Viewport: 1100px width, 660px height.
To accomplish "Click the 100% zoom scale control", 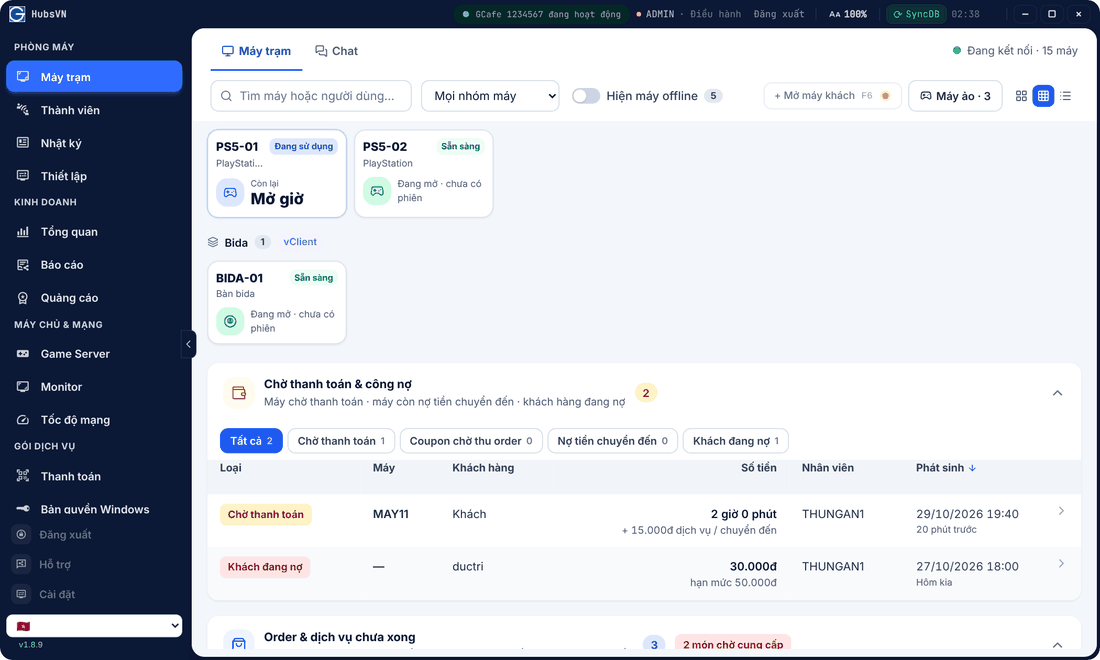I will 848,14.
